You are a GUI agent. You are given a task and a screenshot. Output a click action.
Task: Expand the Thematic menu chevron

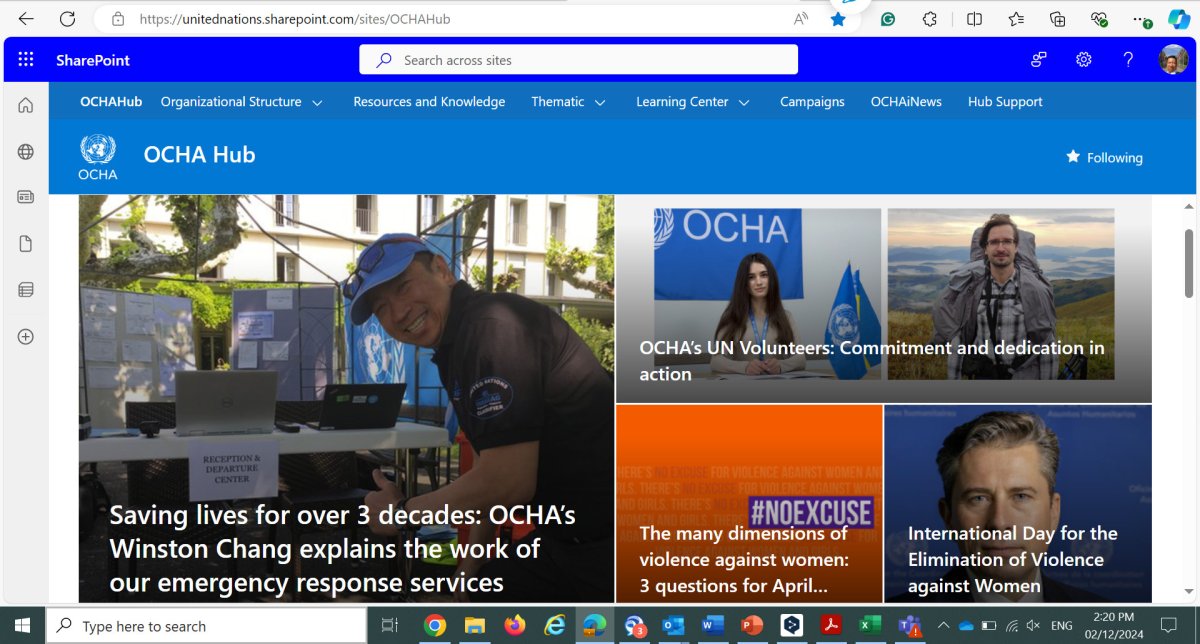[600, 102]
